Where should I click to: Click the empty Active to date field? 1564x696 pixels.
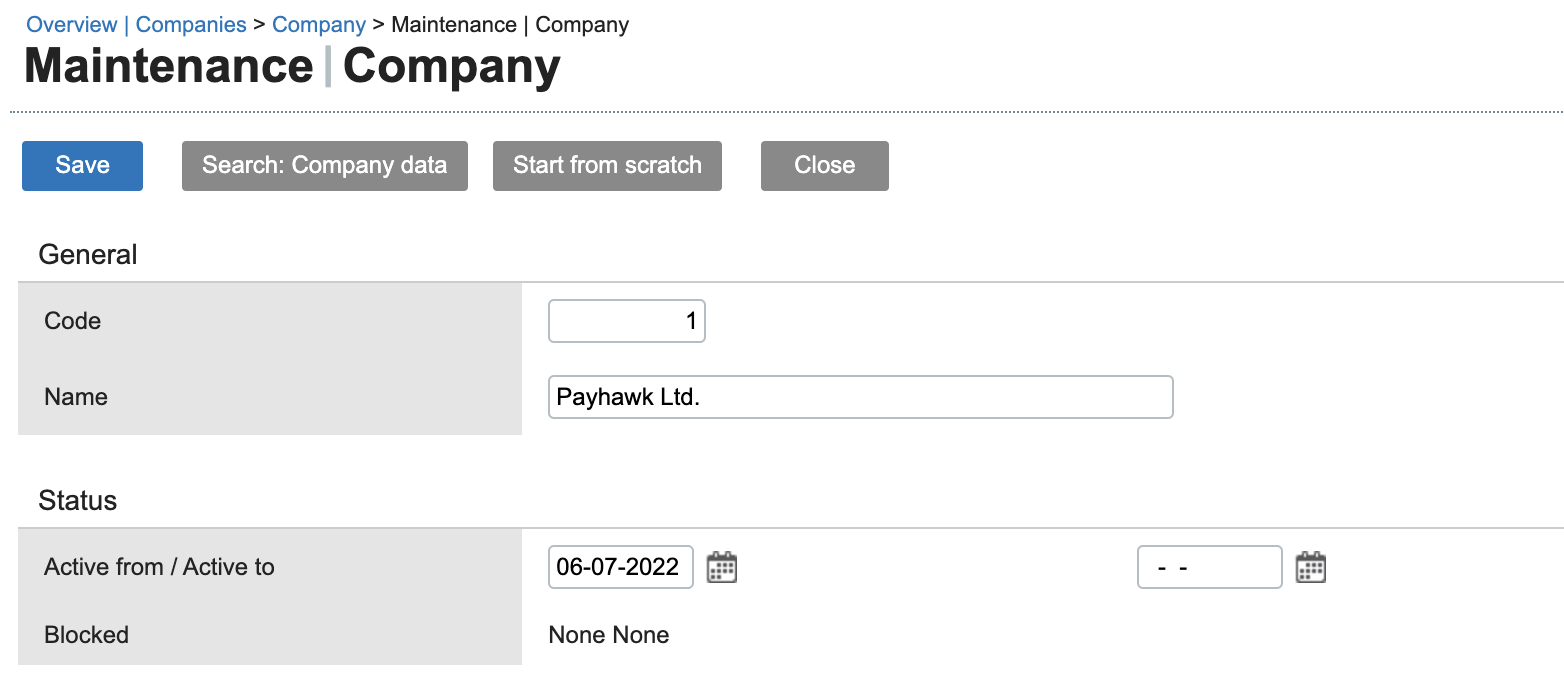click(1209, 567)
